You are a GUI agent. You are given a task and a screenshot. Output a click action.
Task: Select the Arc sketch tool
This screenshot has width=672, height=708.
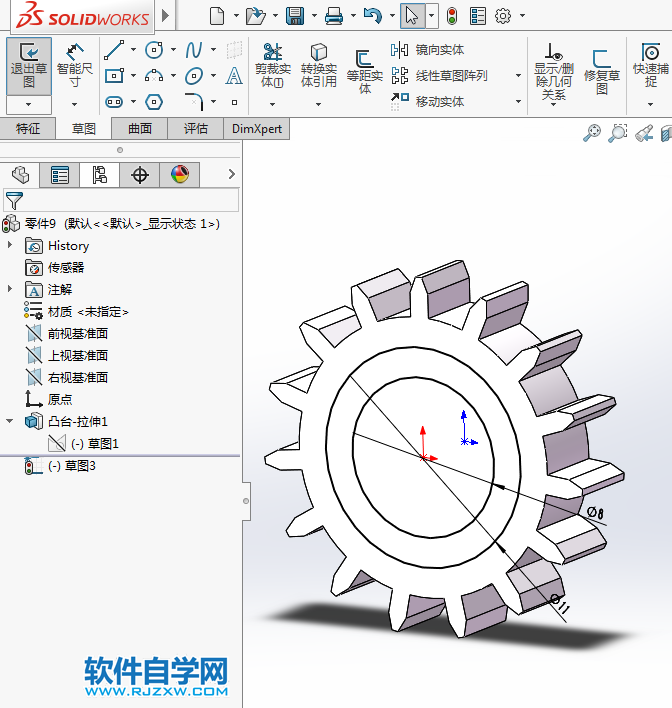coord(154,75)
